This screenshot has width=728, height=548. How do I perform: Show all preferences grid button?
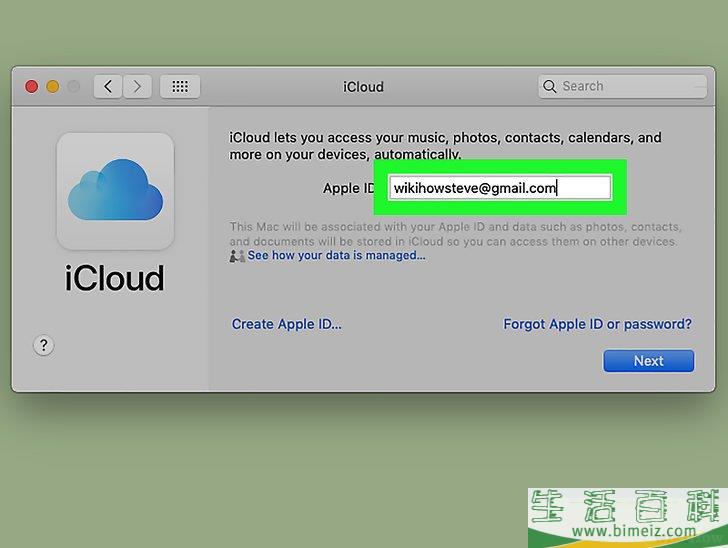coord(180,86)
